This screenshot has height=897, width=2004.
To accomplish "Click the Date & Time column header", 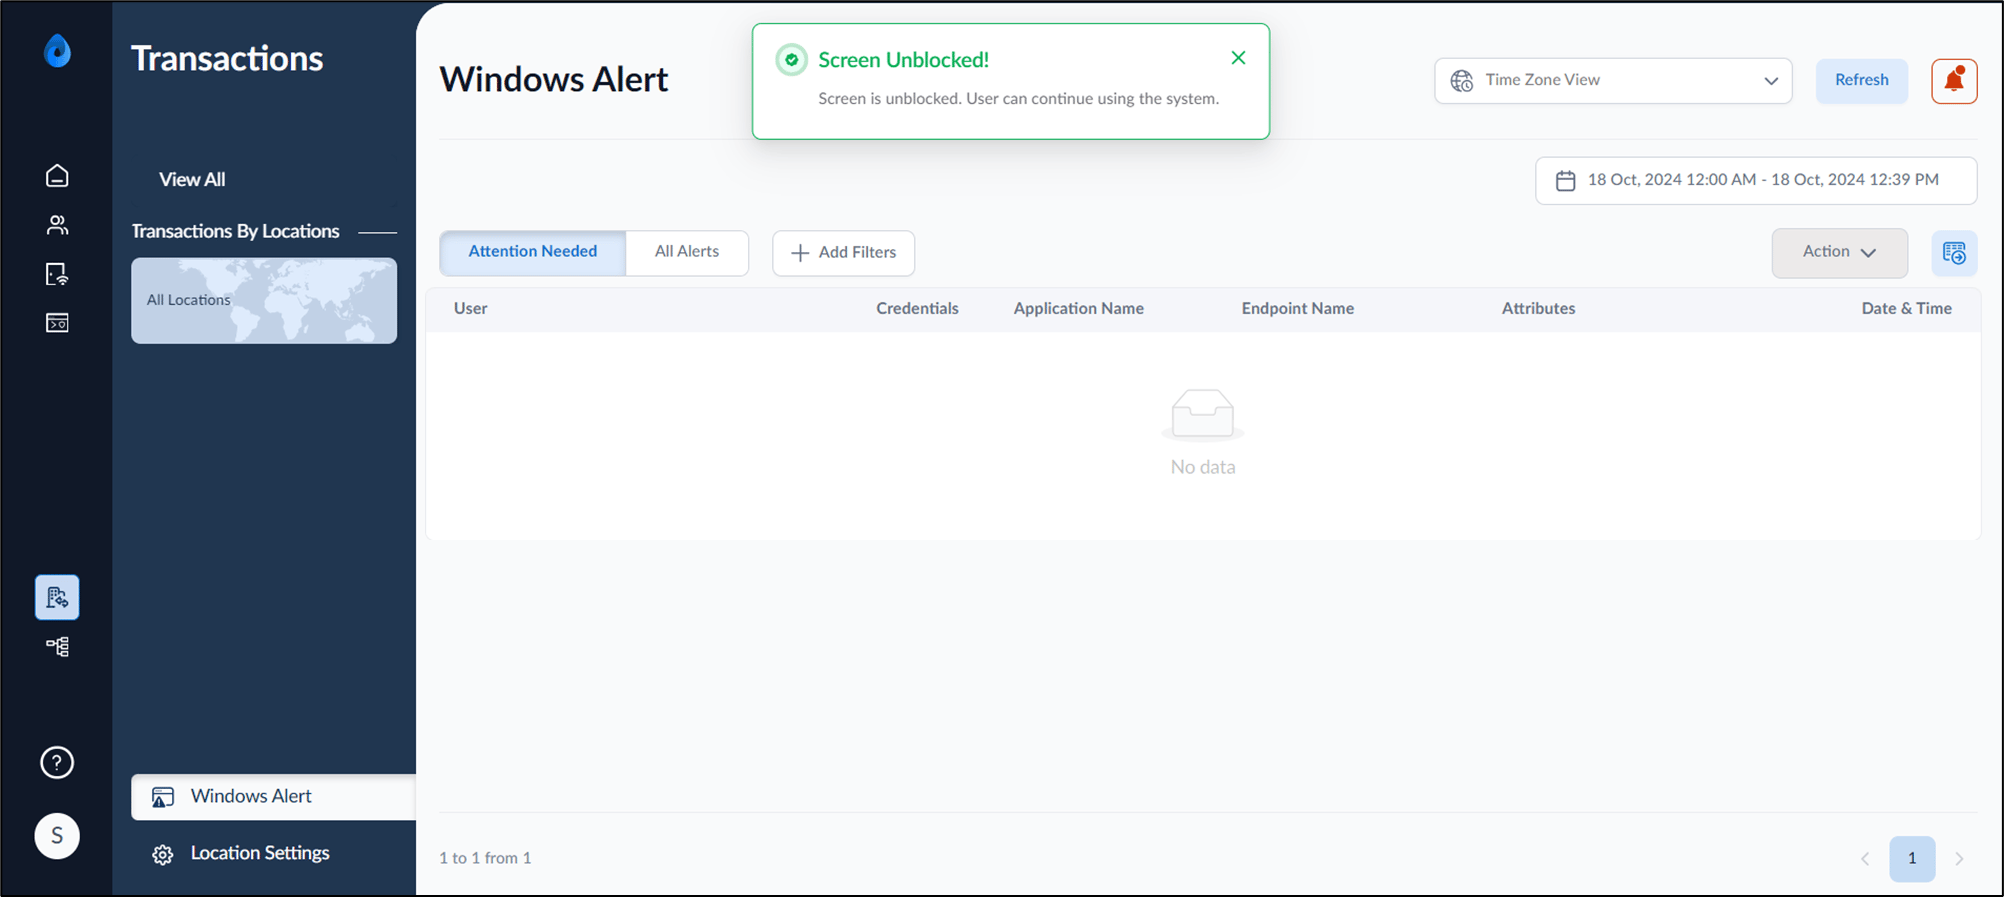I will [1906, 309].
